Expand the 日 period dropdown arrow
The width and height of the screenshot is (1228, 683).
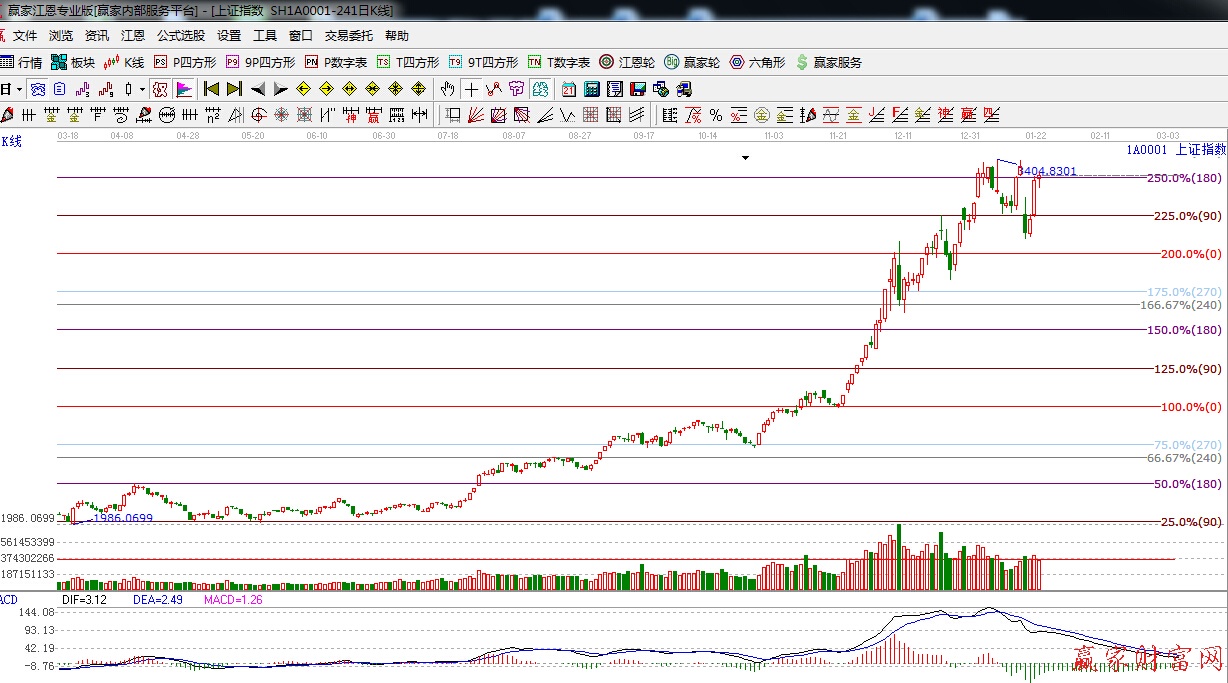pos(19,89)
